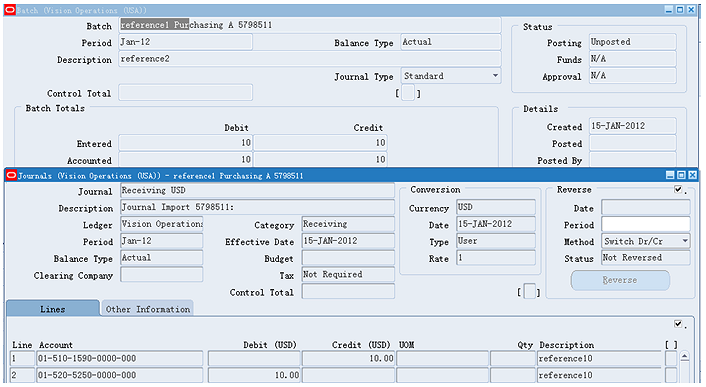Click the Reverse Period field
This screenshot has height=387, width=706.
(646, 224)
